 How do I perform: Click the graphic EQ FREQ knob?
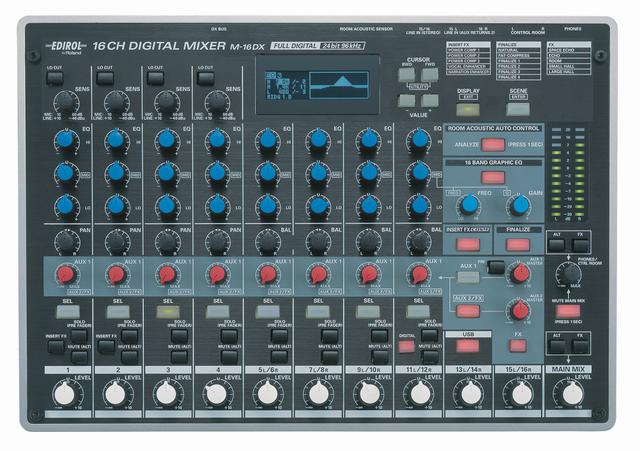point(466,204)
